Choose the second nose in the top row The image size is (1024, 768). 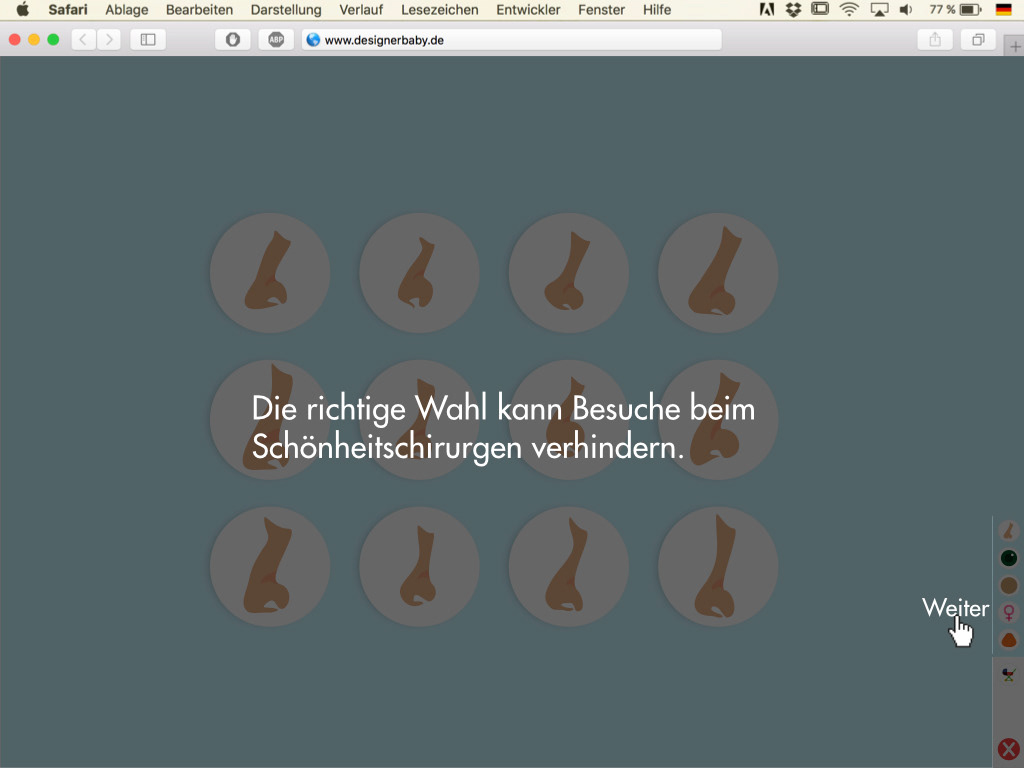[419, 273]
